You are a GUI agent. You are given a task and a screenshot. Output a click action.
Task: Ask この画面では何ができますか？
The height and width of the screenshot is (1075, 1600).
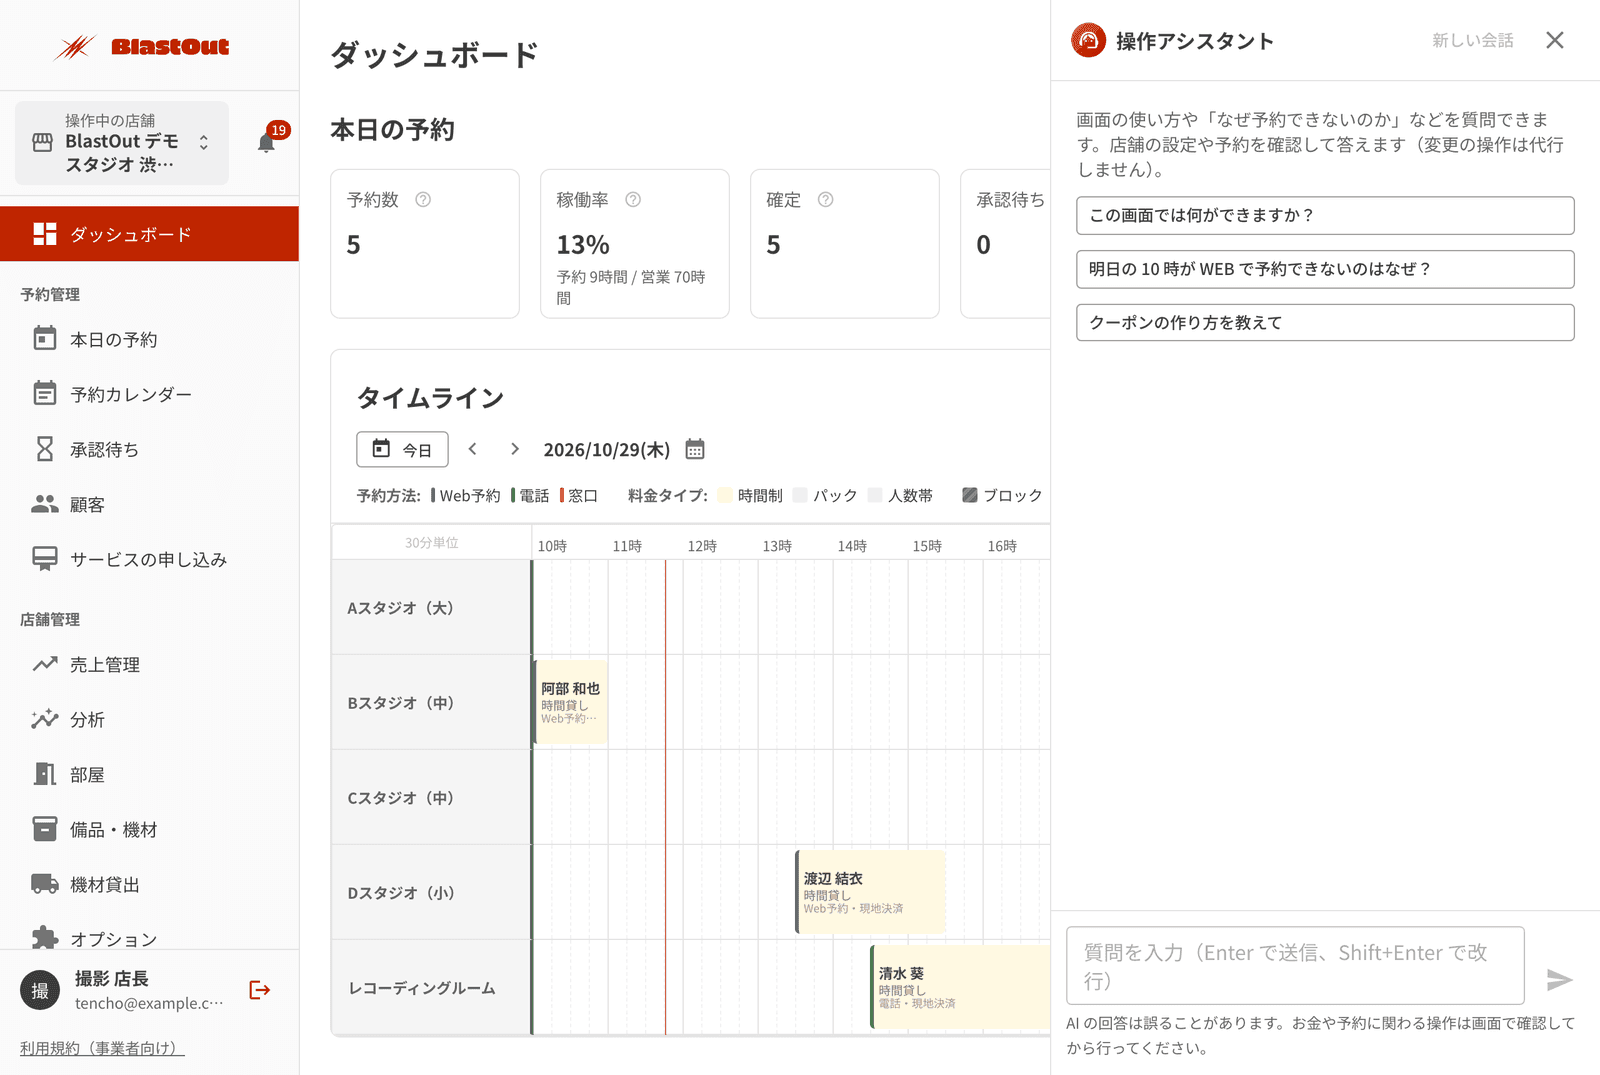(x=1325, y=215)
